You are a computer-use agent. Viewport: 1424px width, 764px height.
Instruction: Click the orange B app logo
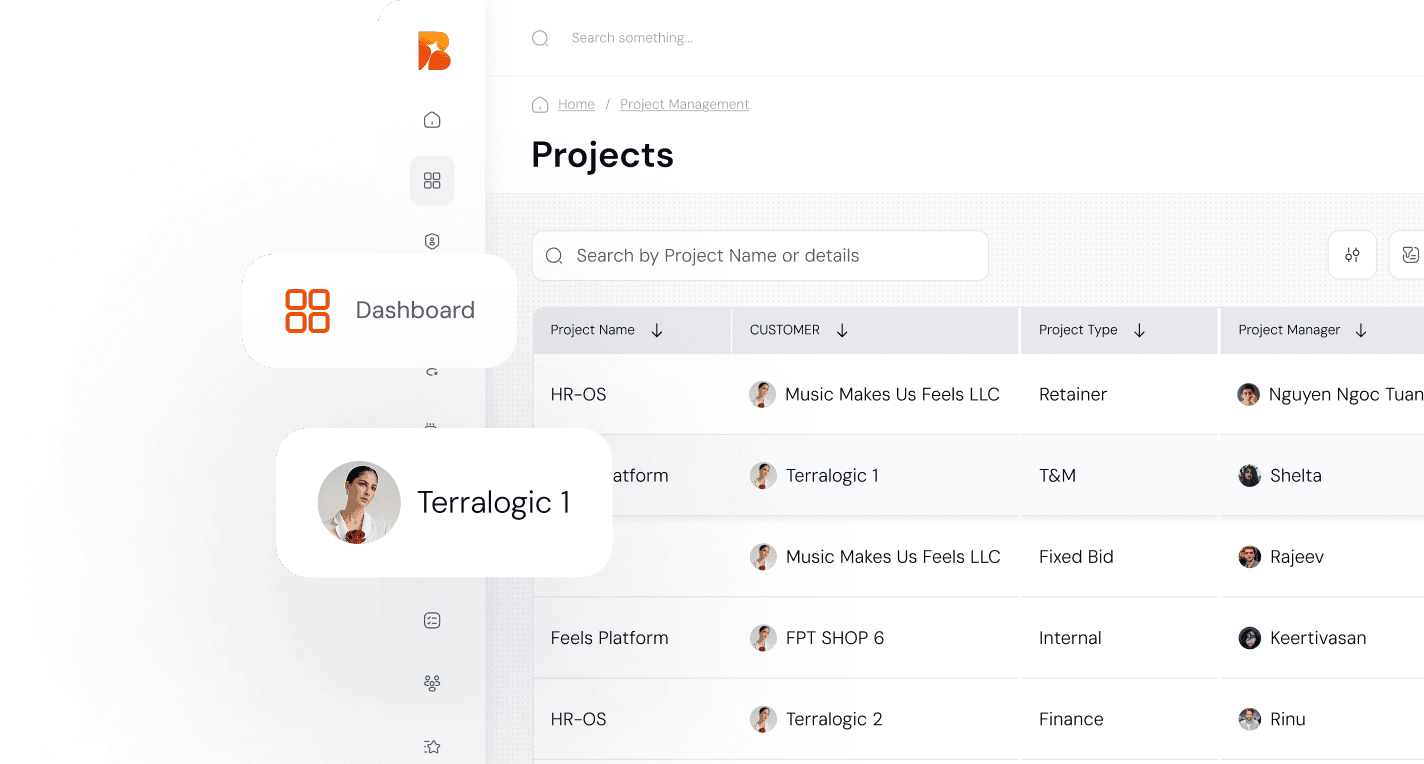point(434,51)
